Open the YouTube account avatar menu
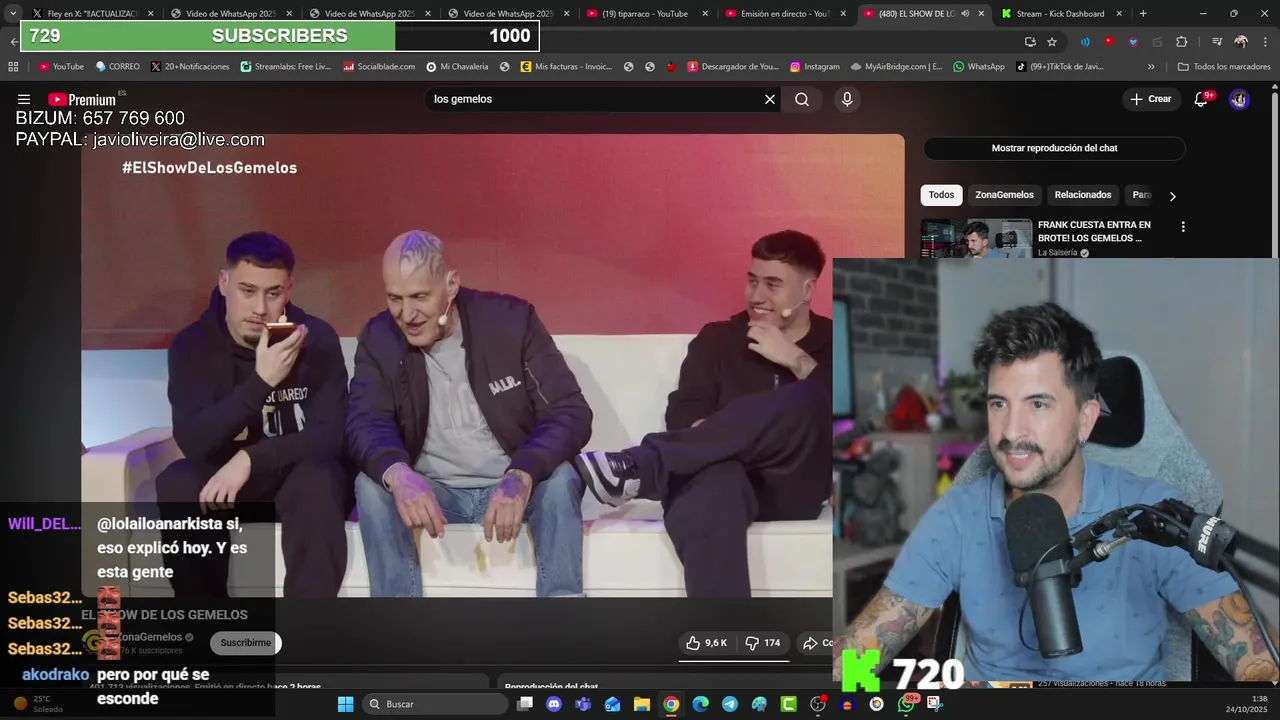The image size is (1280, 720). (x=1239, y=99)
